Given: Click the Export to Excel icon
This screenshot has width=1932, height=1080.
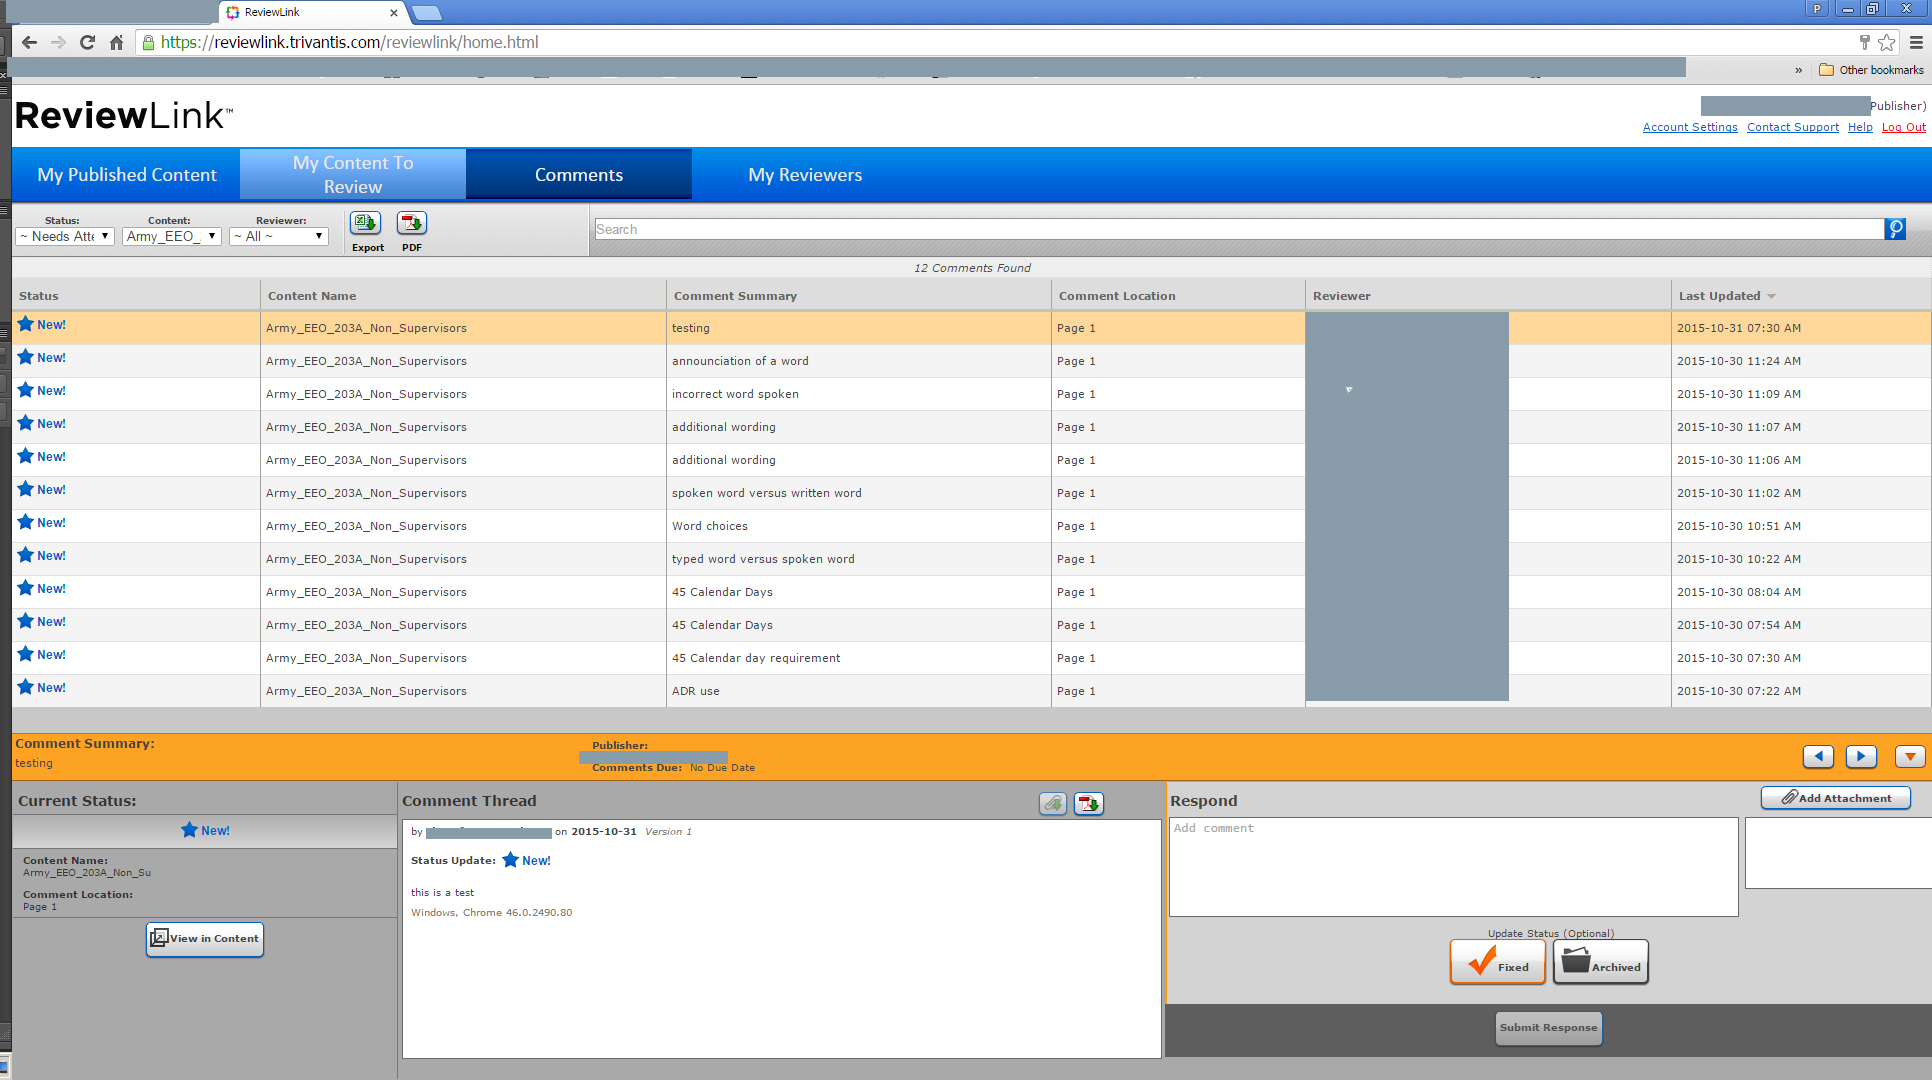Looking at the screenshot, I should pyautogui.click(x=365, y=224).
